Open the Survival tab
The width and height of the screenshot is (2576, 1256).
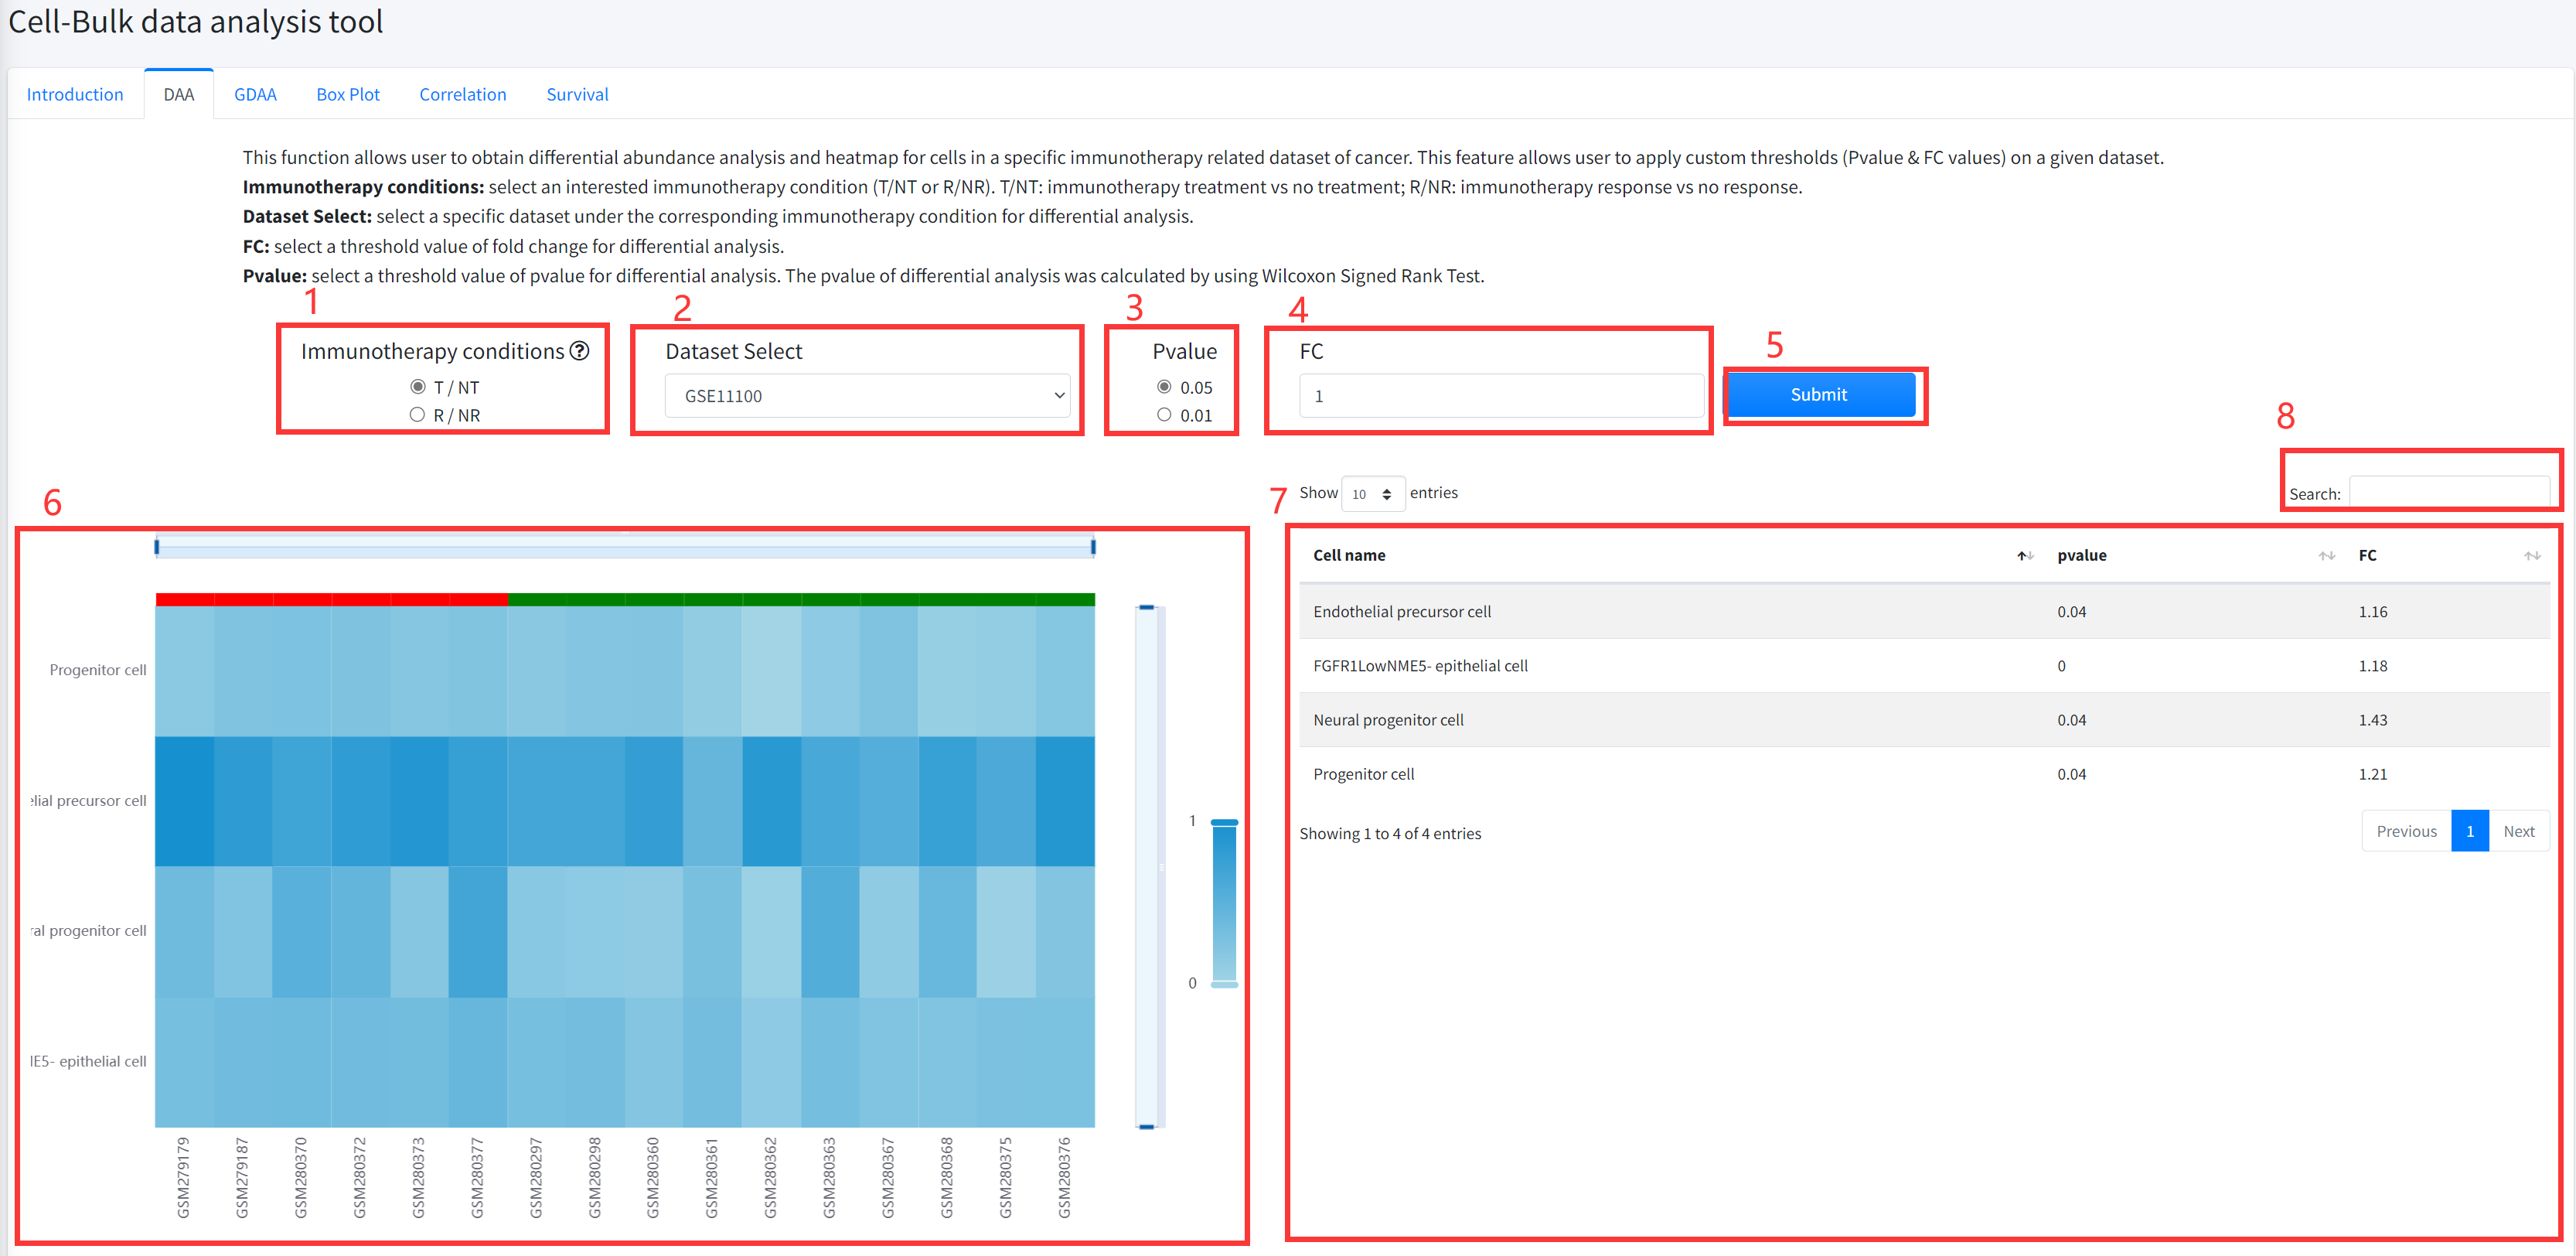pos(577,94)
